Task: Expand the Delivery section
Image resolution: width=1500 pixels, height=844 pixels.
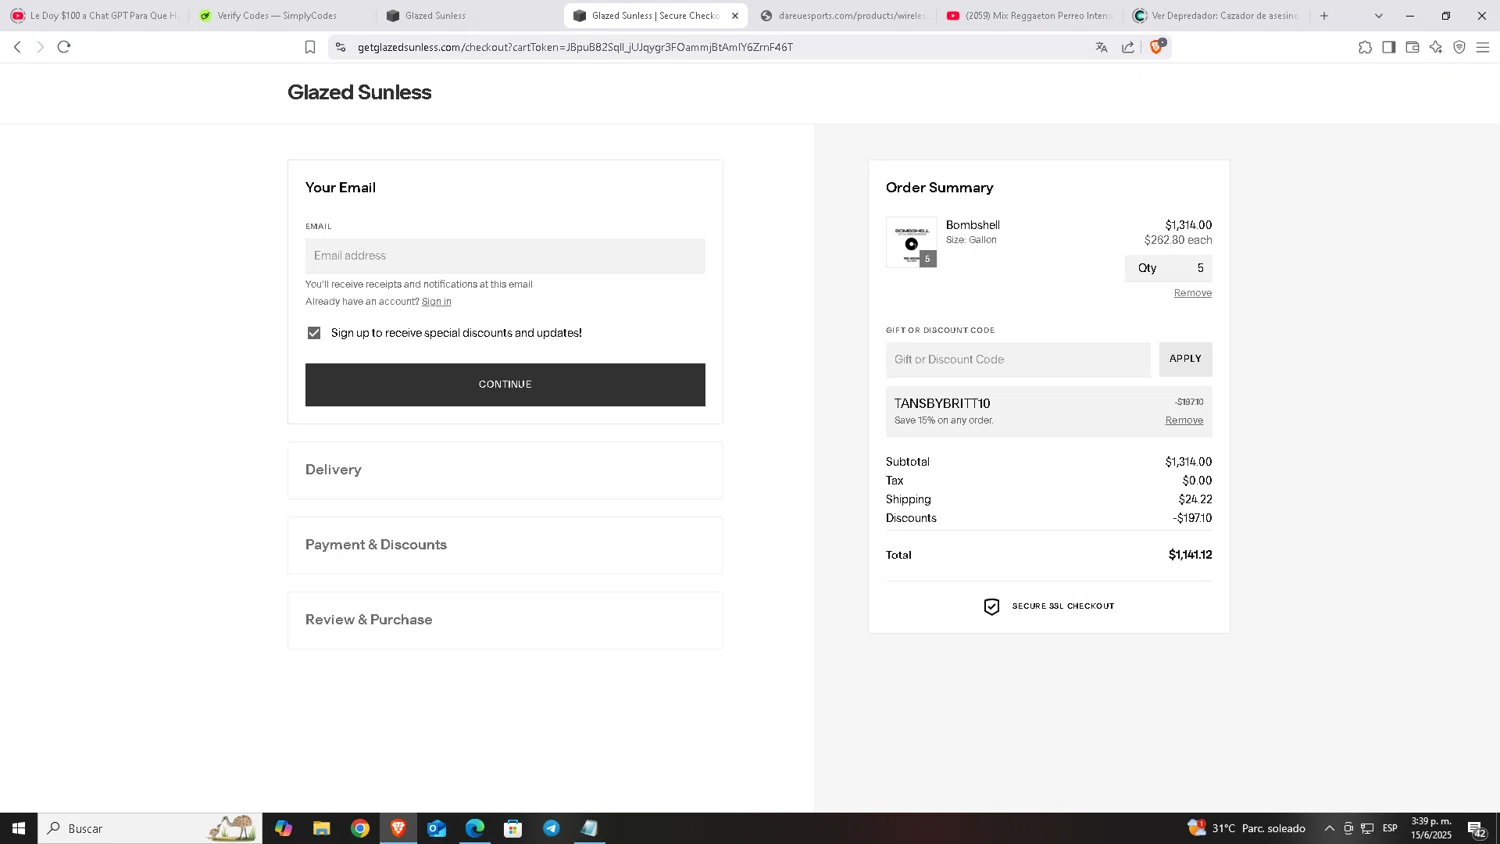Action: pos(505,470)
